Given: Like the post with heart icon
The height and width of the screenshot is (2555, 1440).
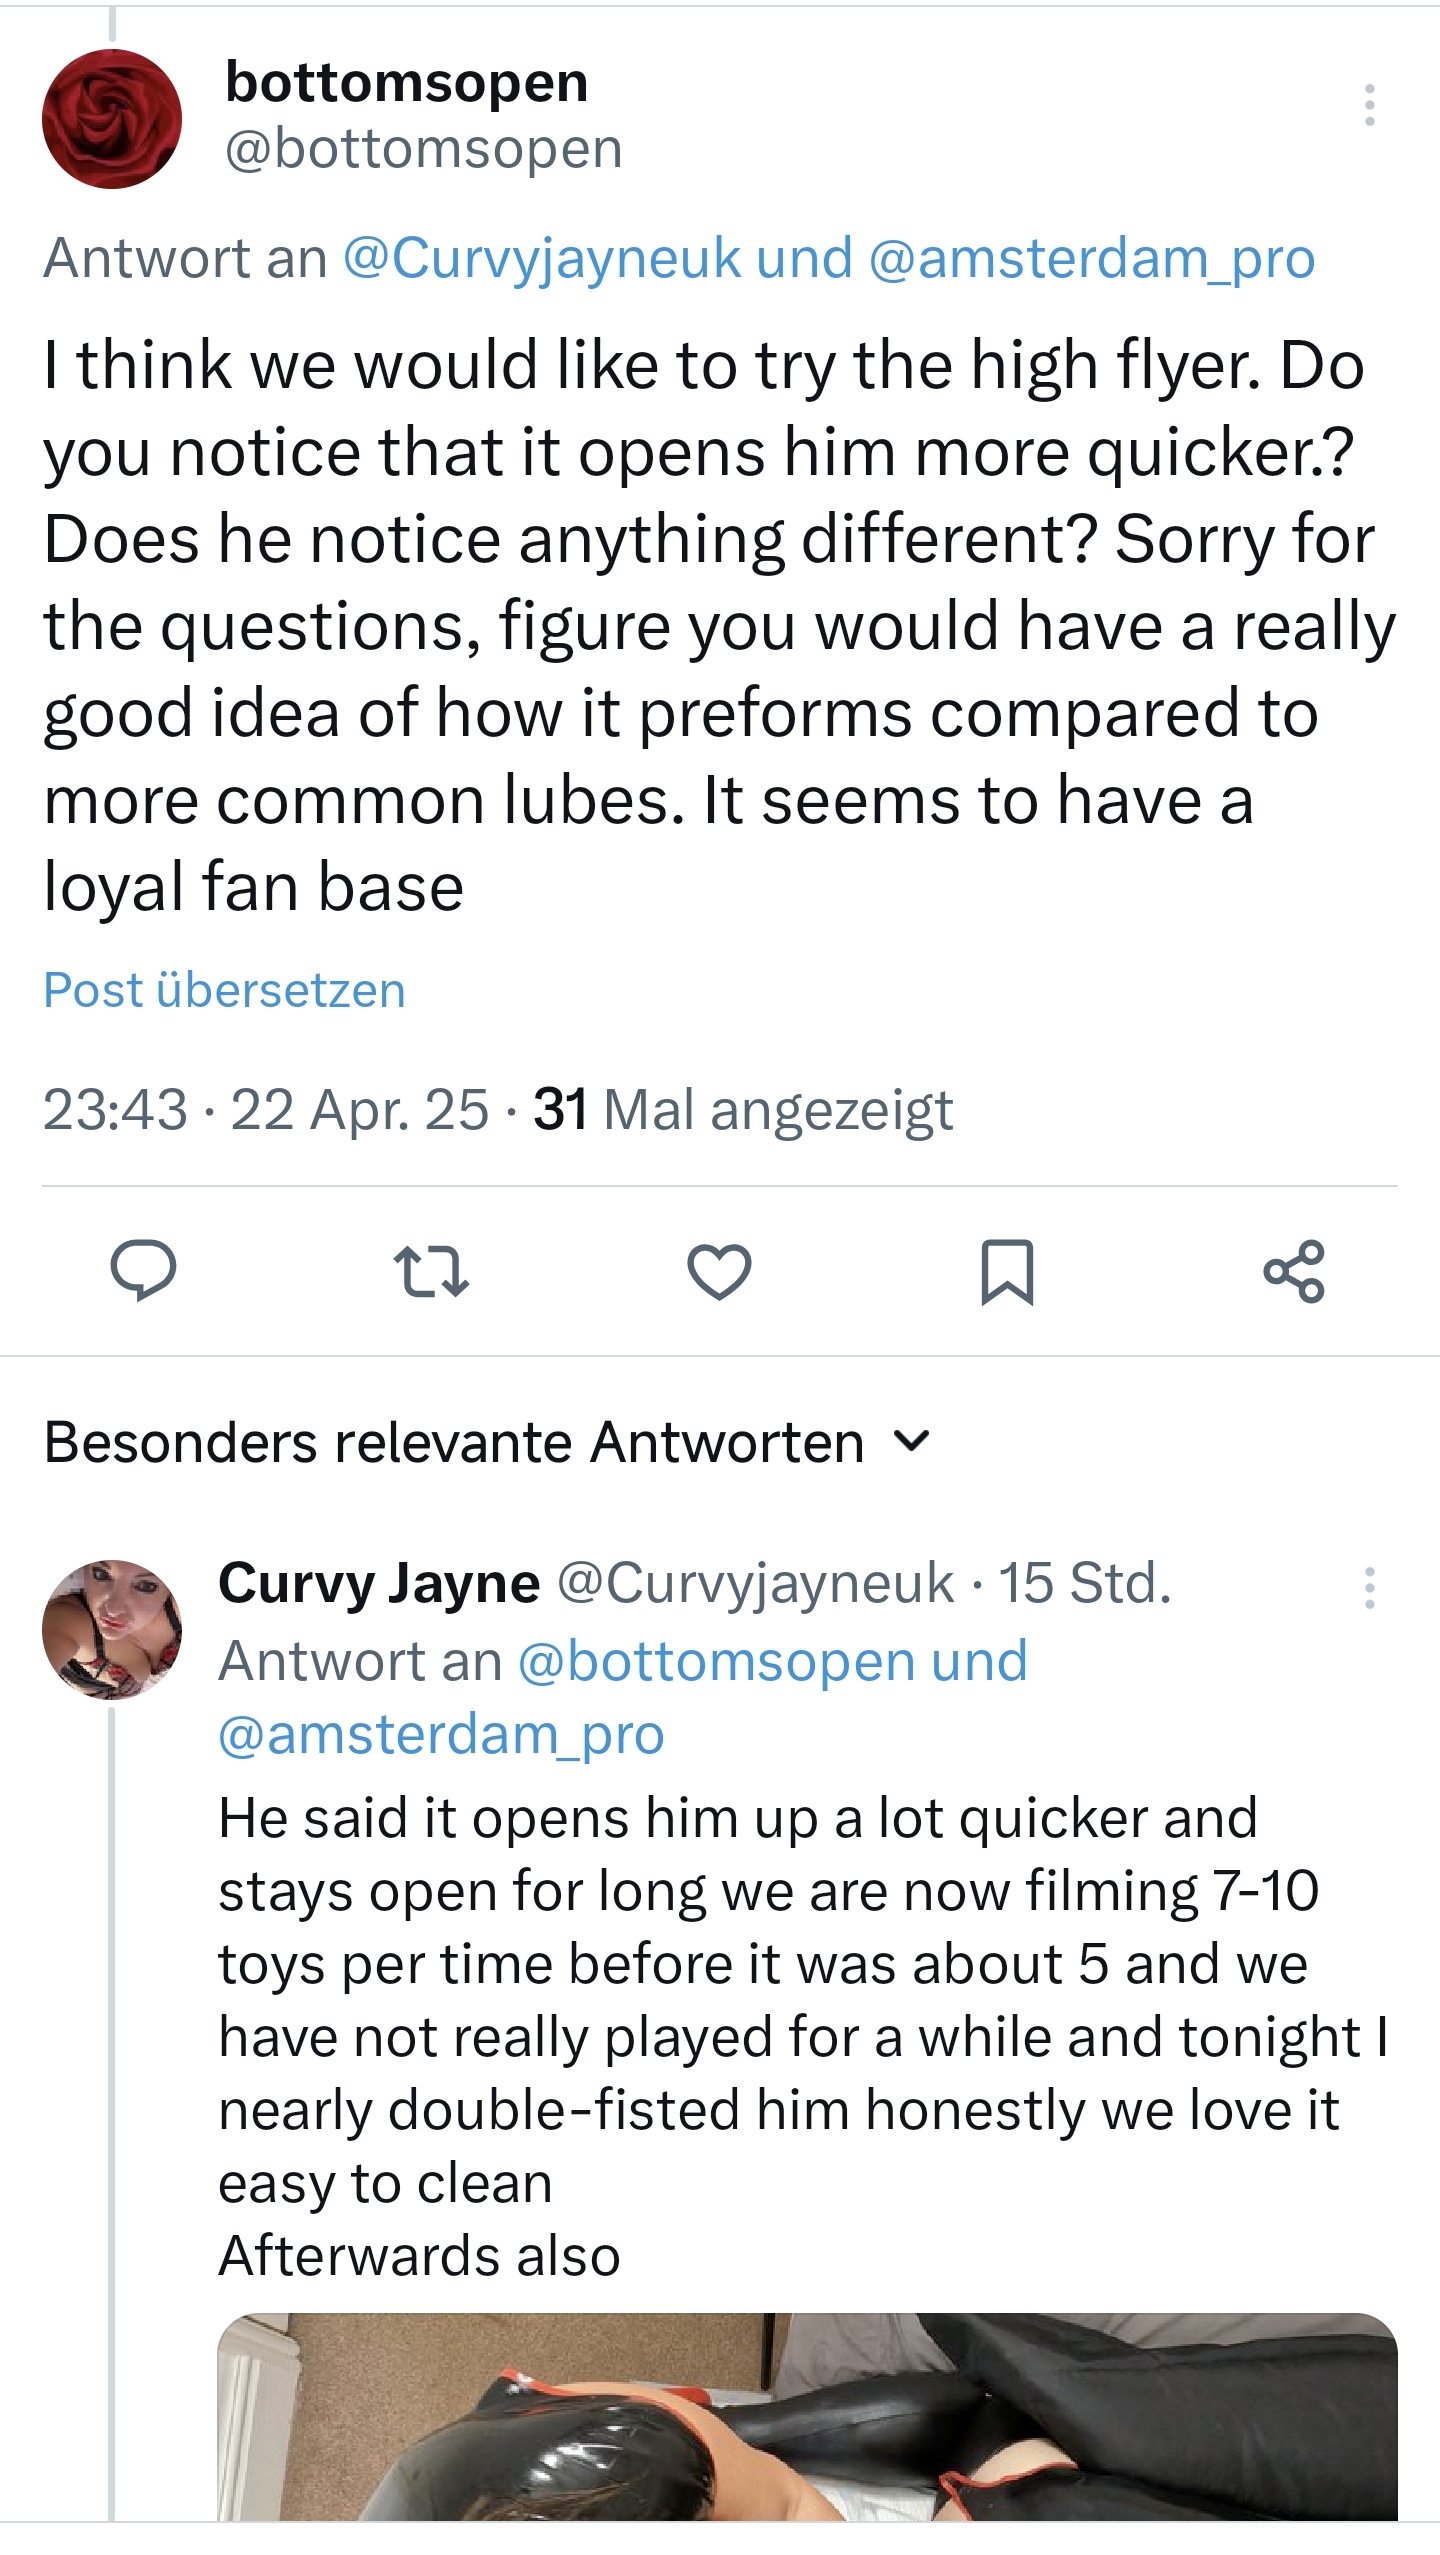Looking at the screenshot, I should [x=719, y=1272].
